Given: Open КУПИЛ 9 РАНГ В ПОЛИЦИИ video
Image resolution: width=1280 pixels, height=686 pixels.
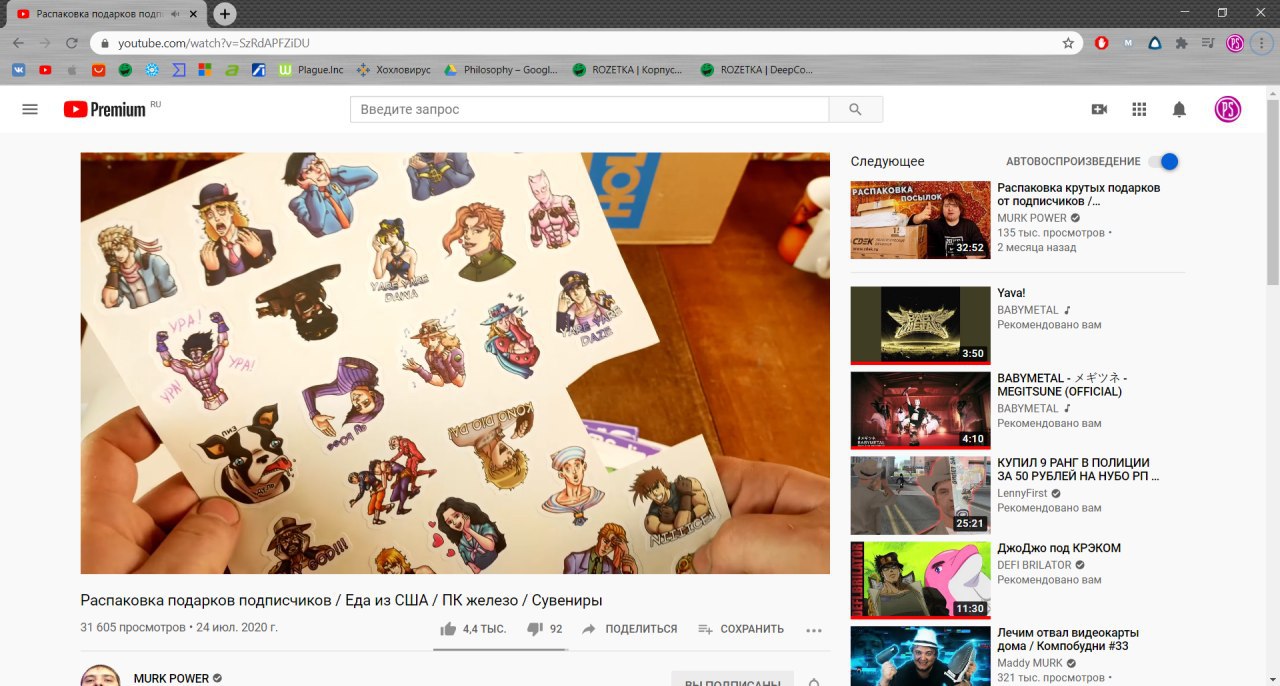Looking at the screenshot, I should pos(1078,470).
